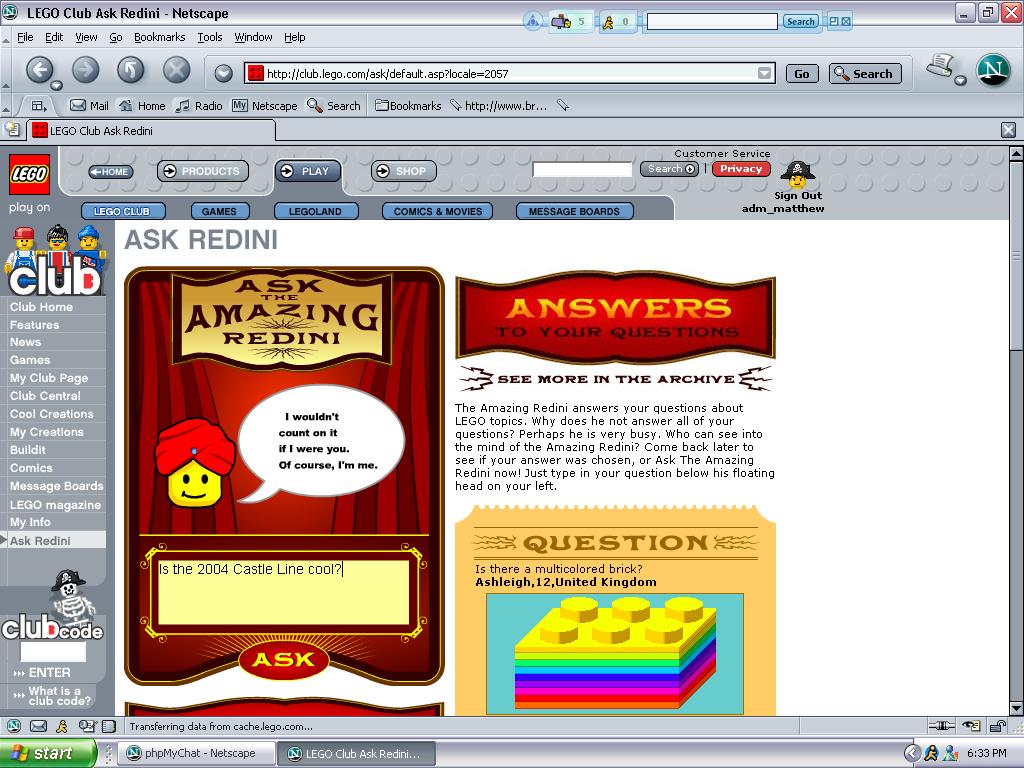
Task: Open Radio from the personal toolbar
Action: click(x=199, y=106)
